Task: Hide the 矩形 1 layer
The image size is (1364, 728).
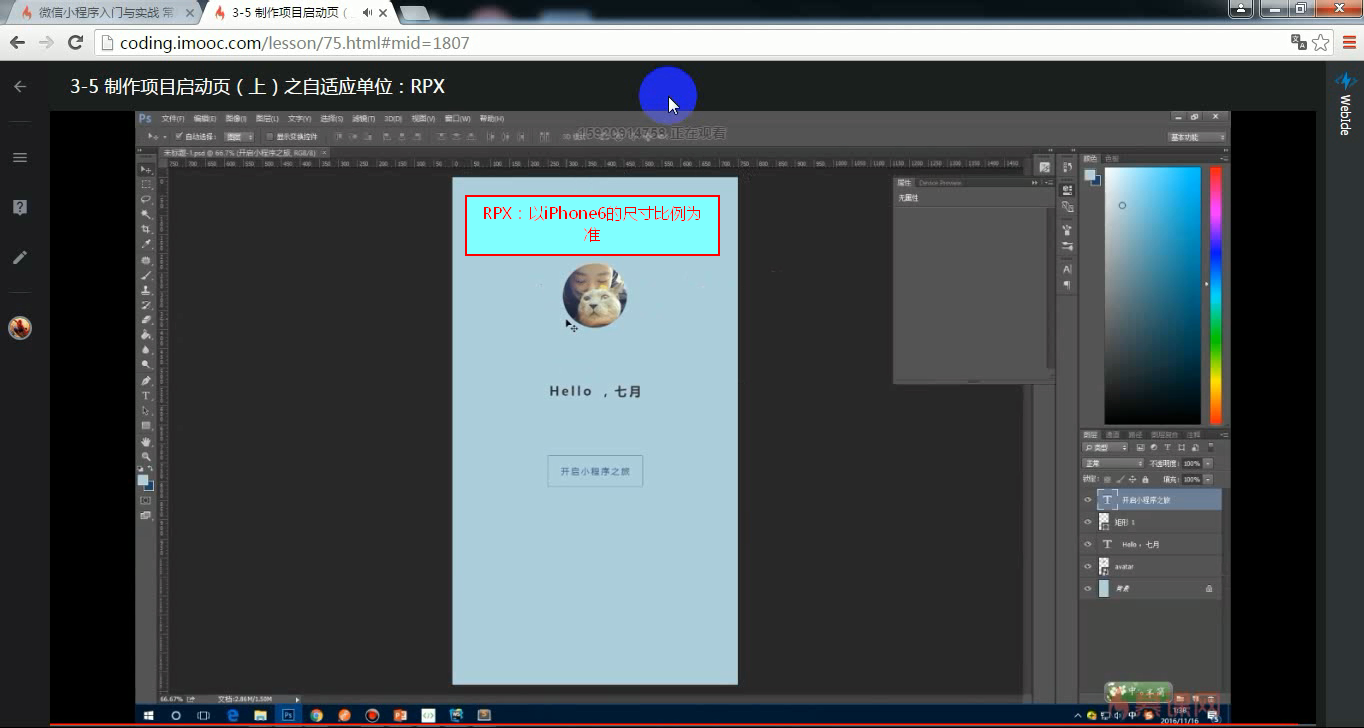Action: tap(1088, 522)
